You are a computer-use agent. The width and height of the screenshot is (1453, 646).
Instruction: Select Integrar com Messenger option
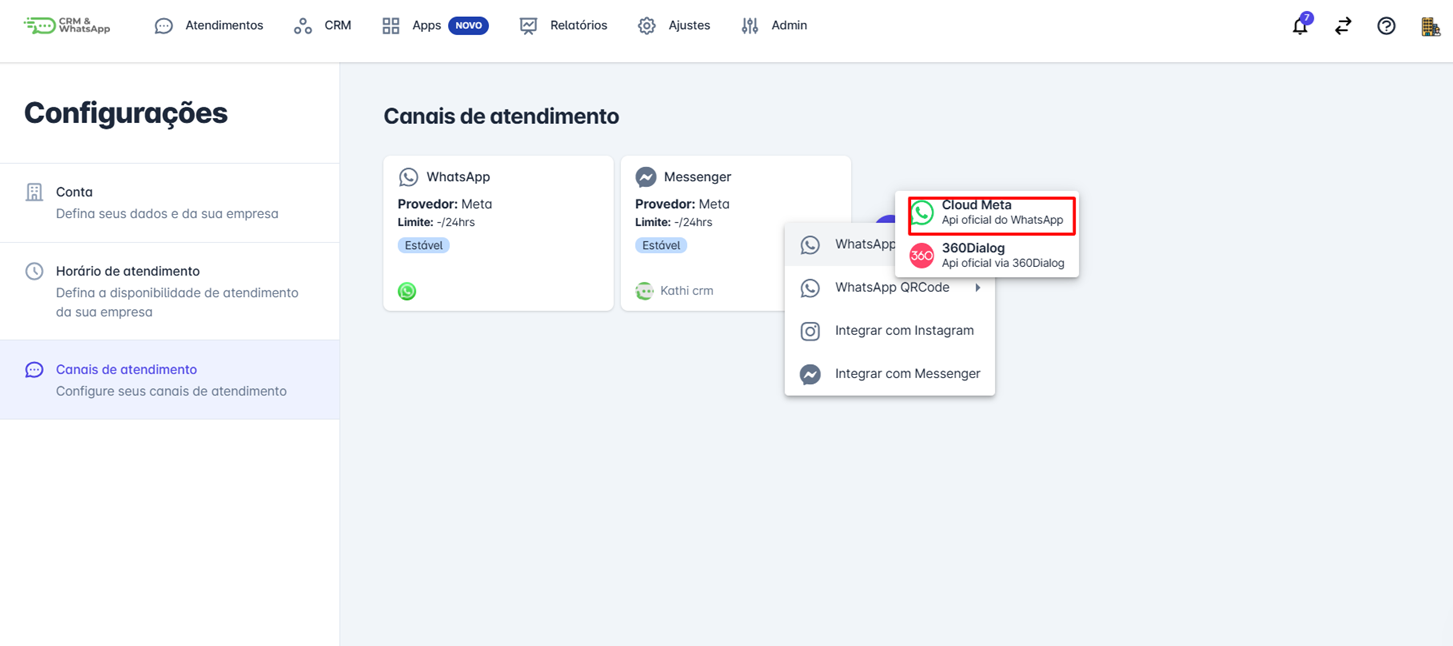[906, 373]
